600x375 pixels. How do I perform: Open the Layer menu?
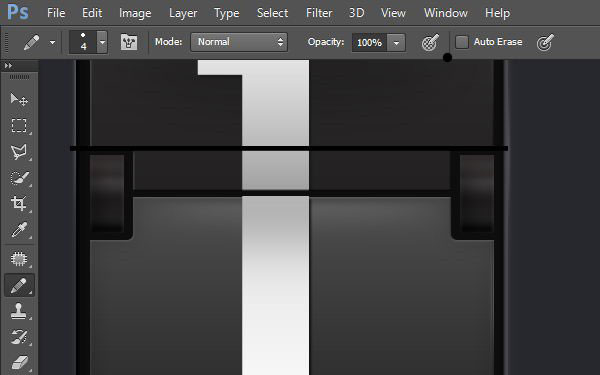(183, 13)
